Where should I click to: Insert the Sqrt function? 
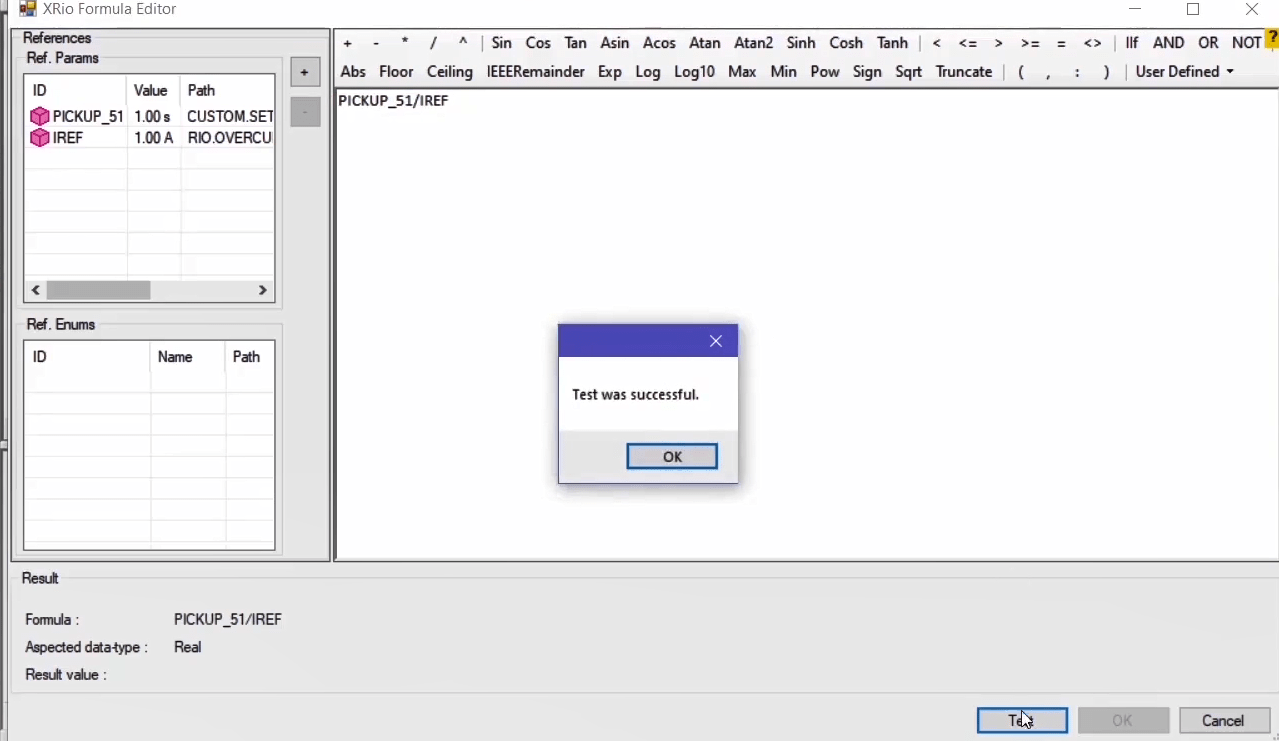[x=908, y=72]
